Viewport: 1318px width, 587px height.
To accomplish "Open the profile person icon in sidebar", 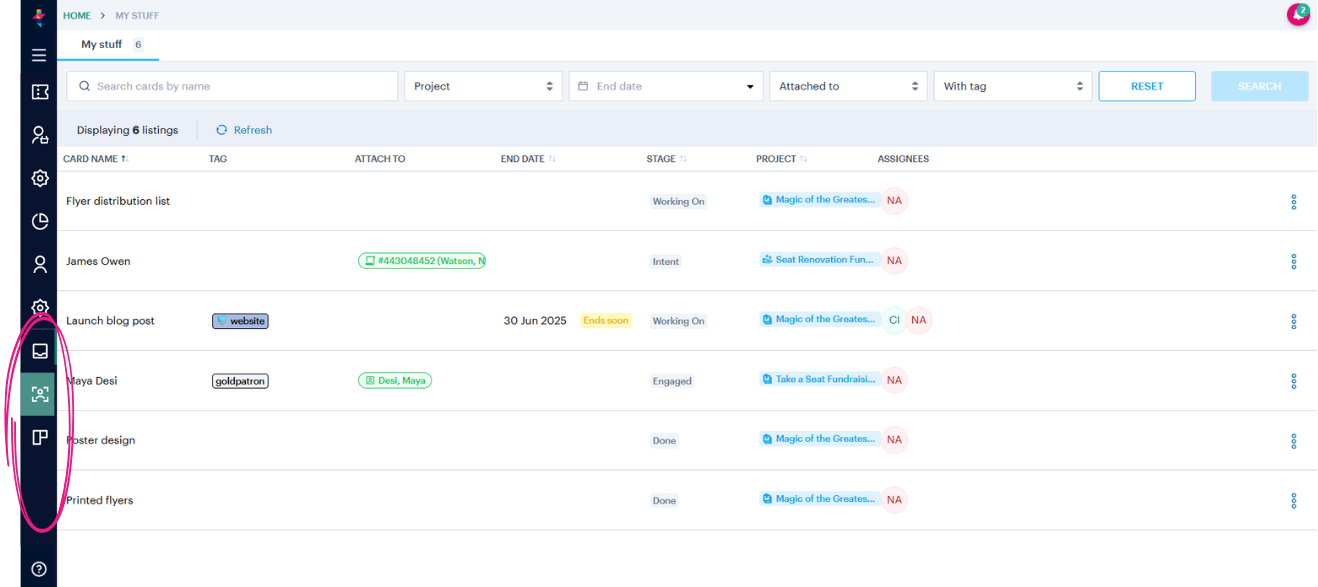I will click(x=39, y=264).
